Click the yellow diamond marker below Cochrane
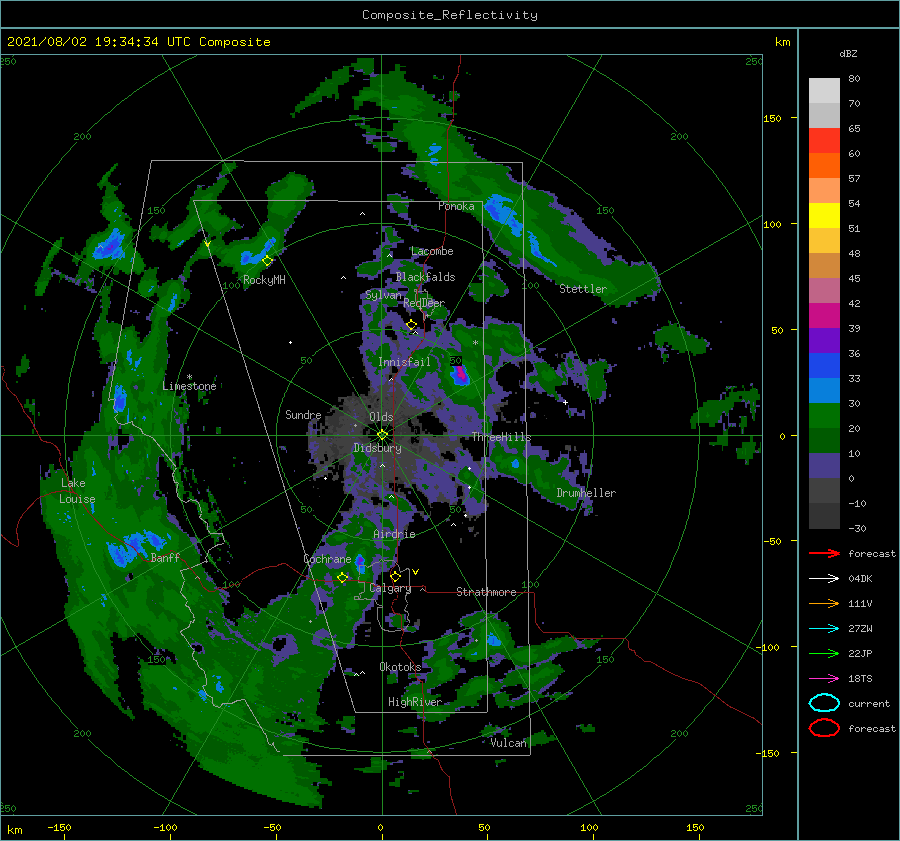 coord(342,577)
